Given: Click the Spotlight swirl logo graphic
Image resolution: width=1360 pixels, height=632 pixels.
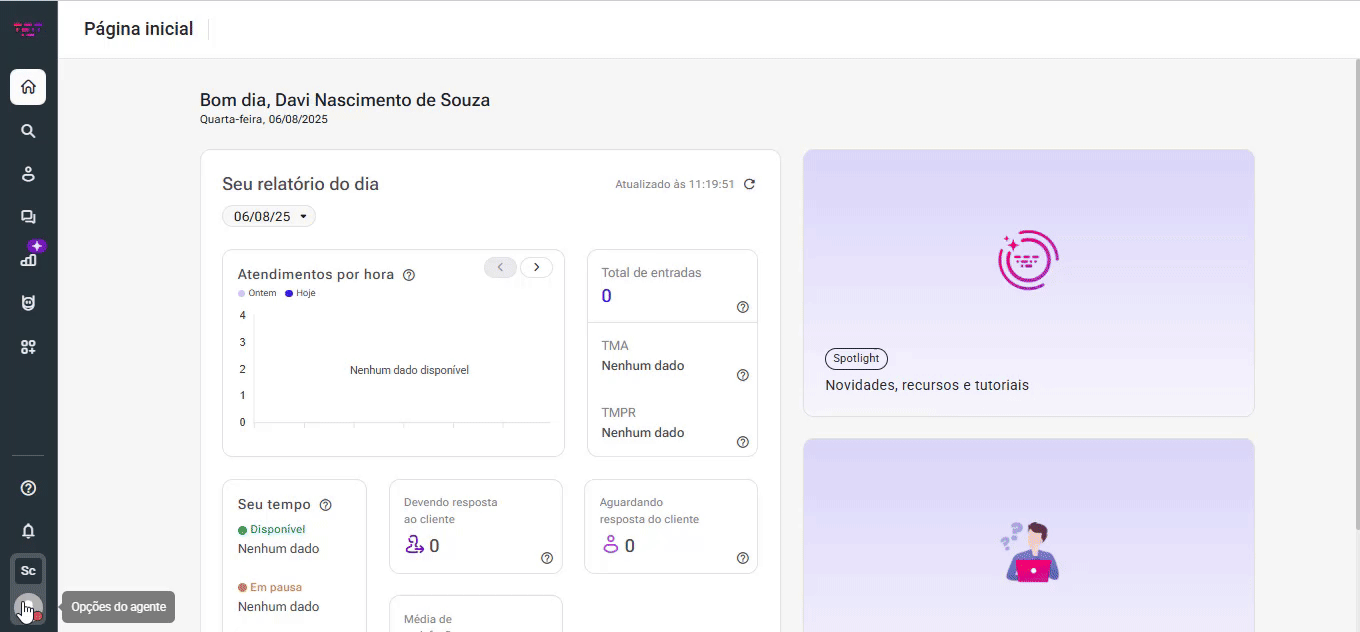Looking at the screenshot, I should (1028, 260).
